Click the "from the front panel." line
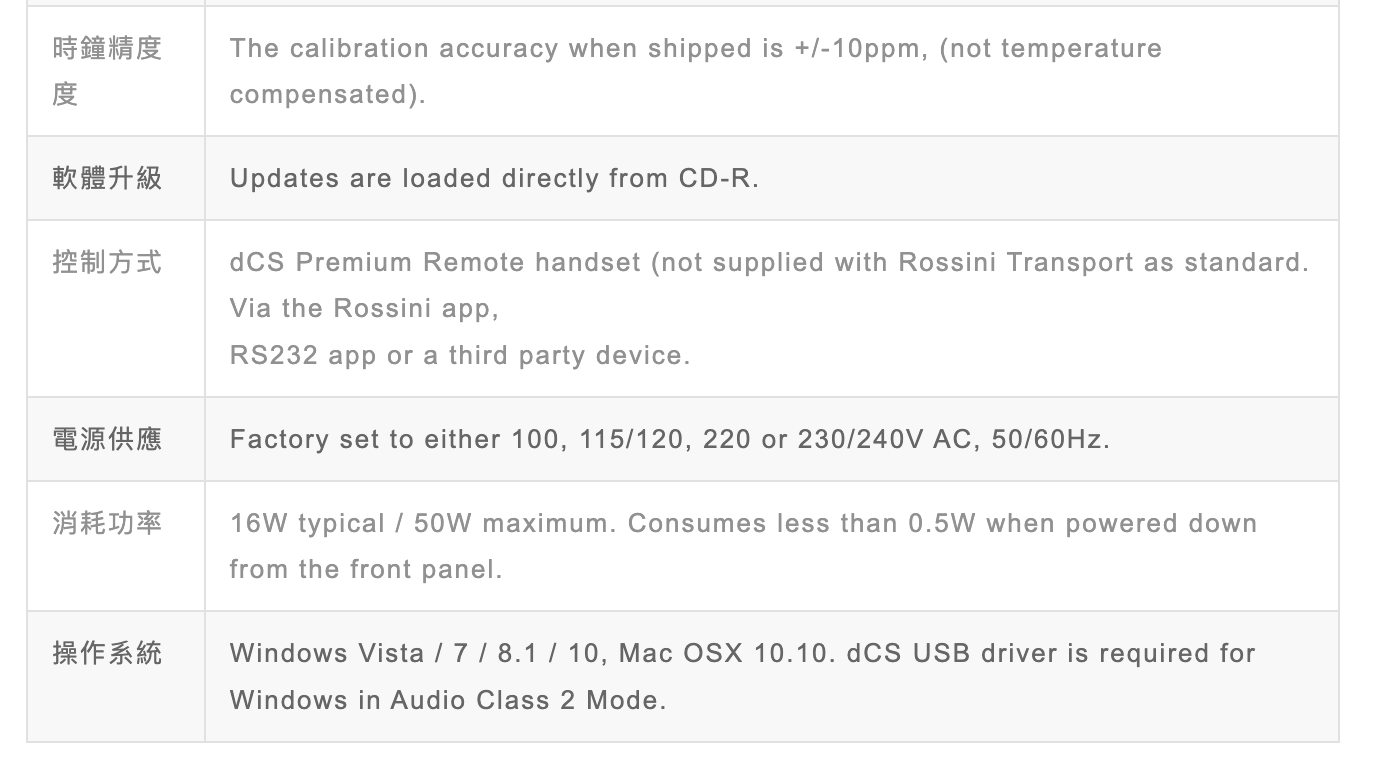 [x=366, y=570]
